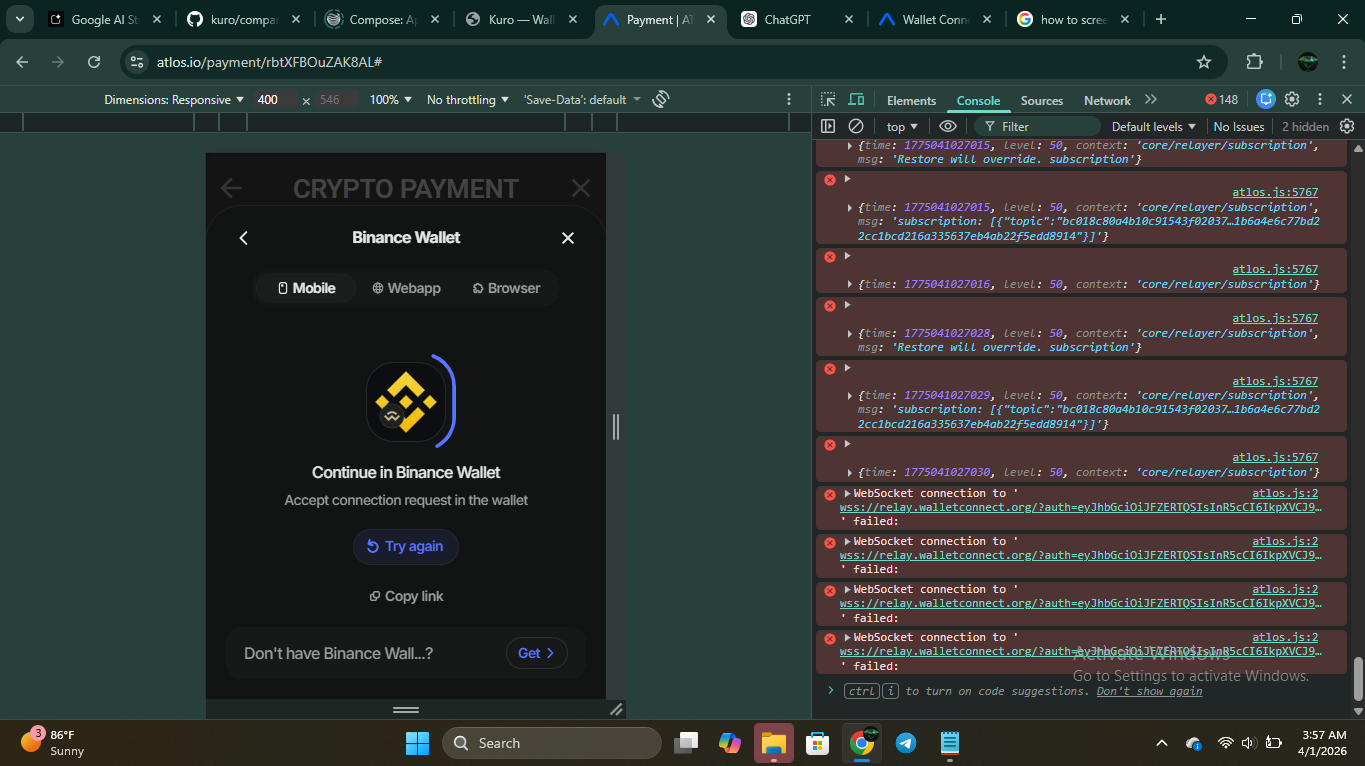Toggle the device toolbar icon
Viewport: 1365px width, 766px height.
(856, 100)
